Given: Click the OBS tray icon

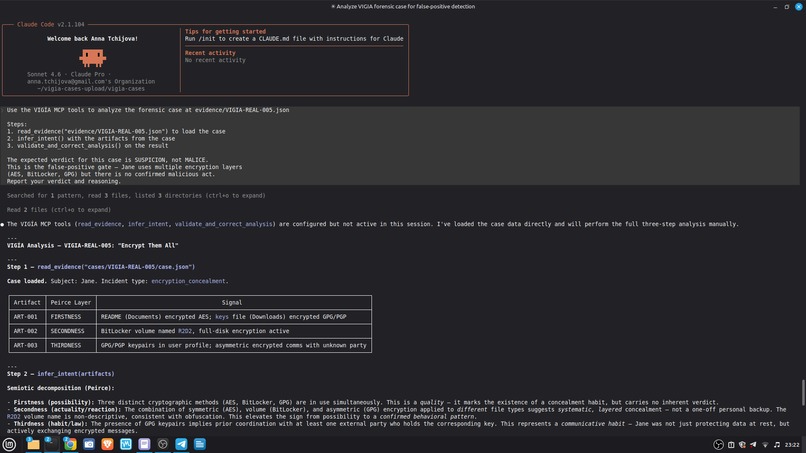Looking at the screenshot, I should click(x=718, y=445).
